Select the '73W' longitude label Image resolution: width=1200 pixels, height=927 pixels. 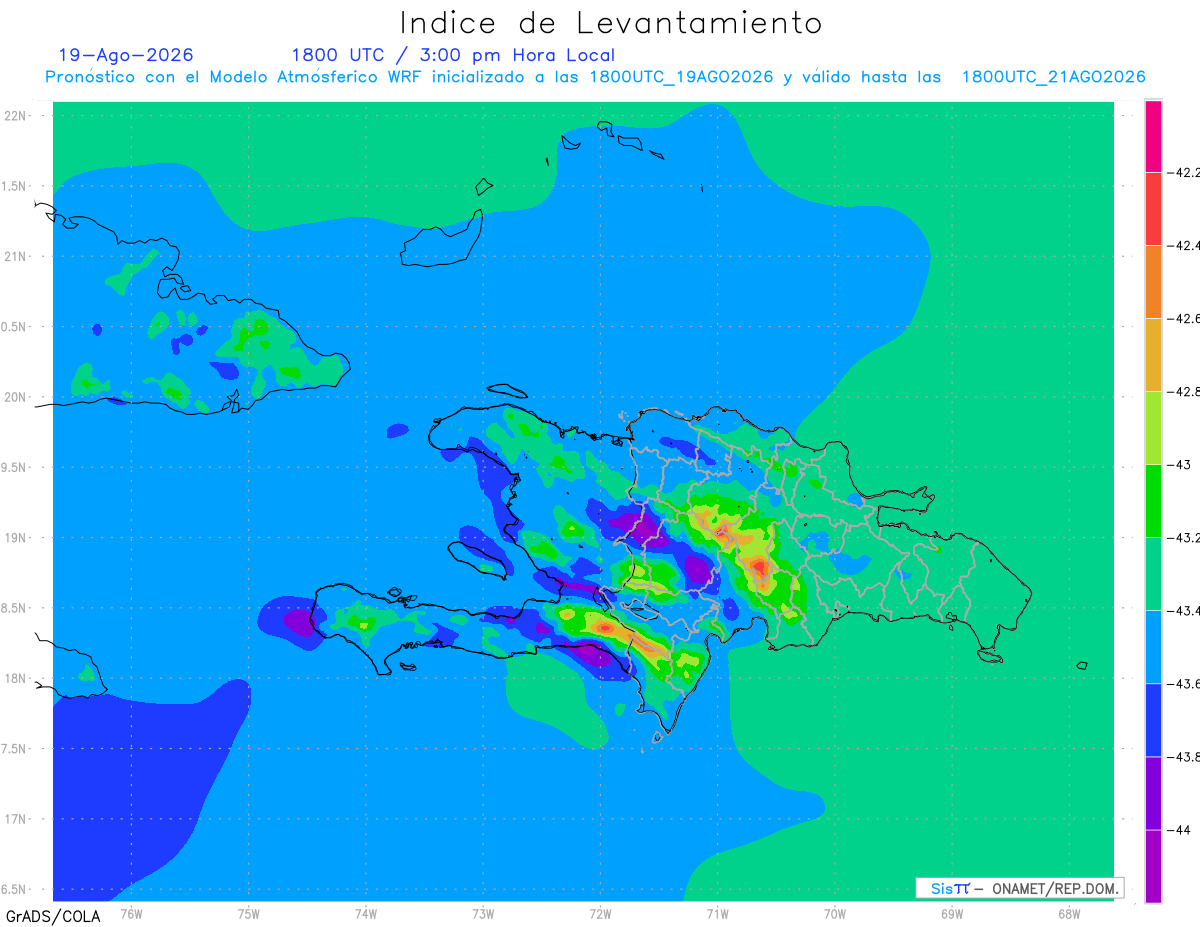[x=483, y=913]
